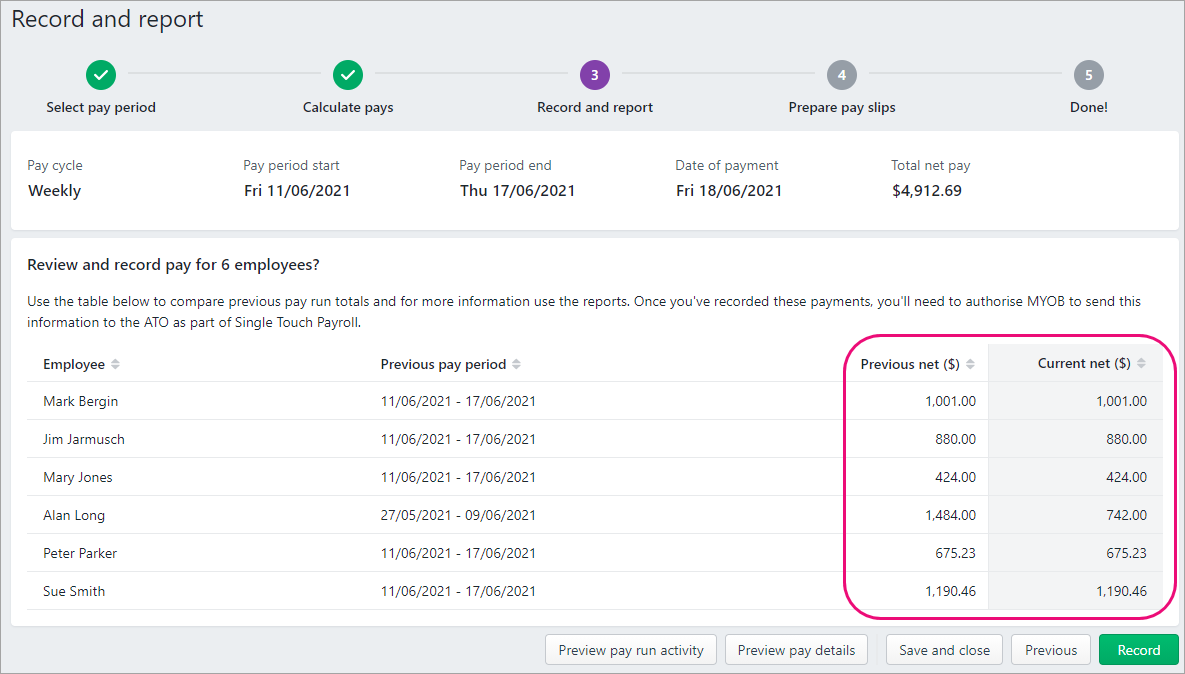Click the Prepare pay slips step label
Image resolution: width=1185 pixels, height=674 pixels.
coord(842,107)
